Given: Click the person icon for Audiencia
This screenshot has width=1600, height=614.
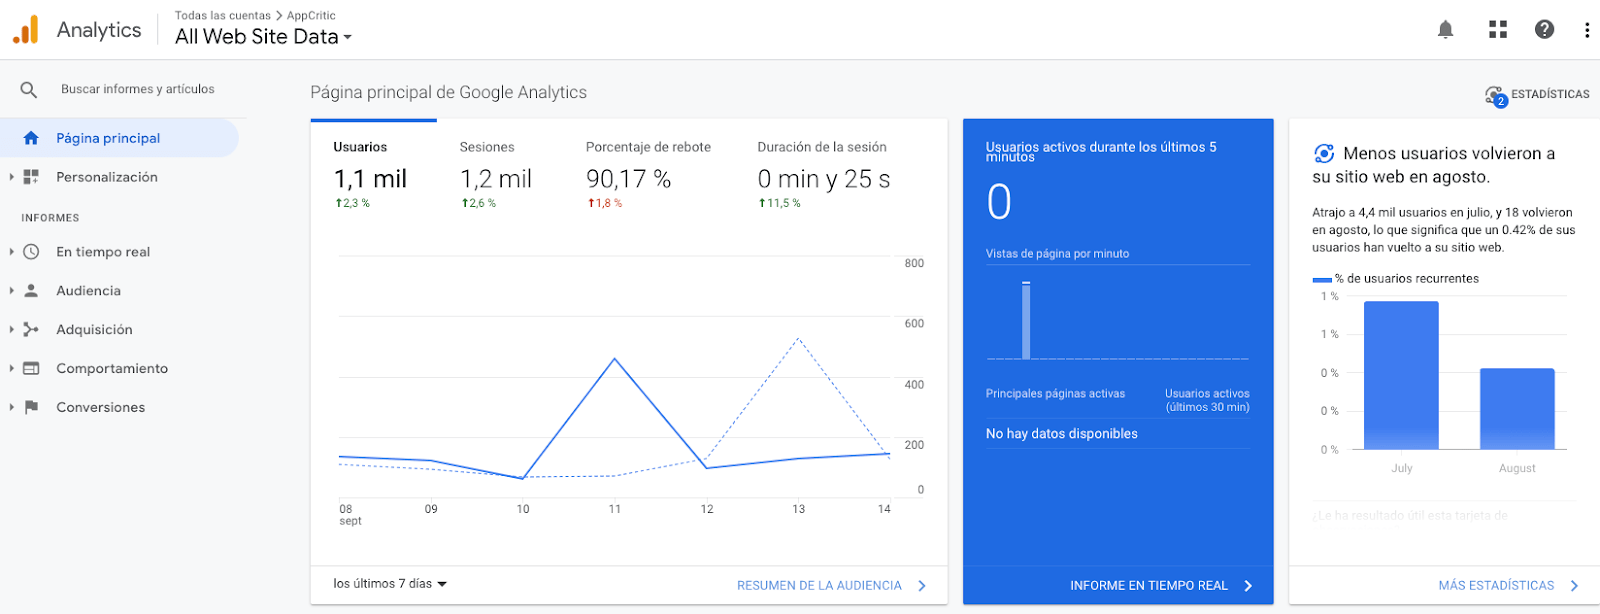Looking at the screenshot, I should pos(31,290).
